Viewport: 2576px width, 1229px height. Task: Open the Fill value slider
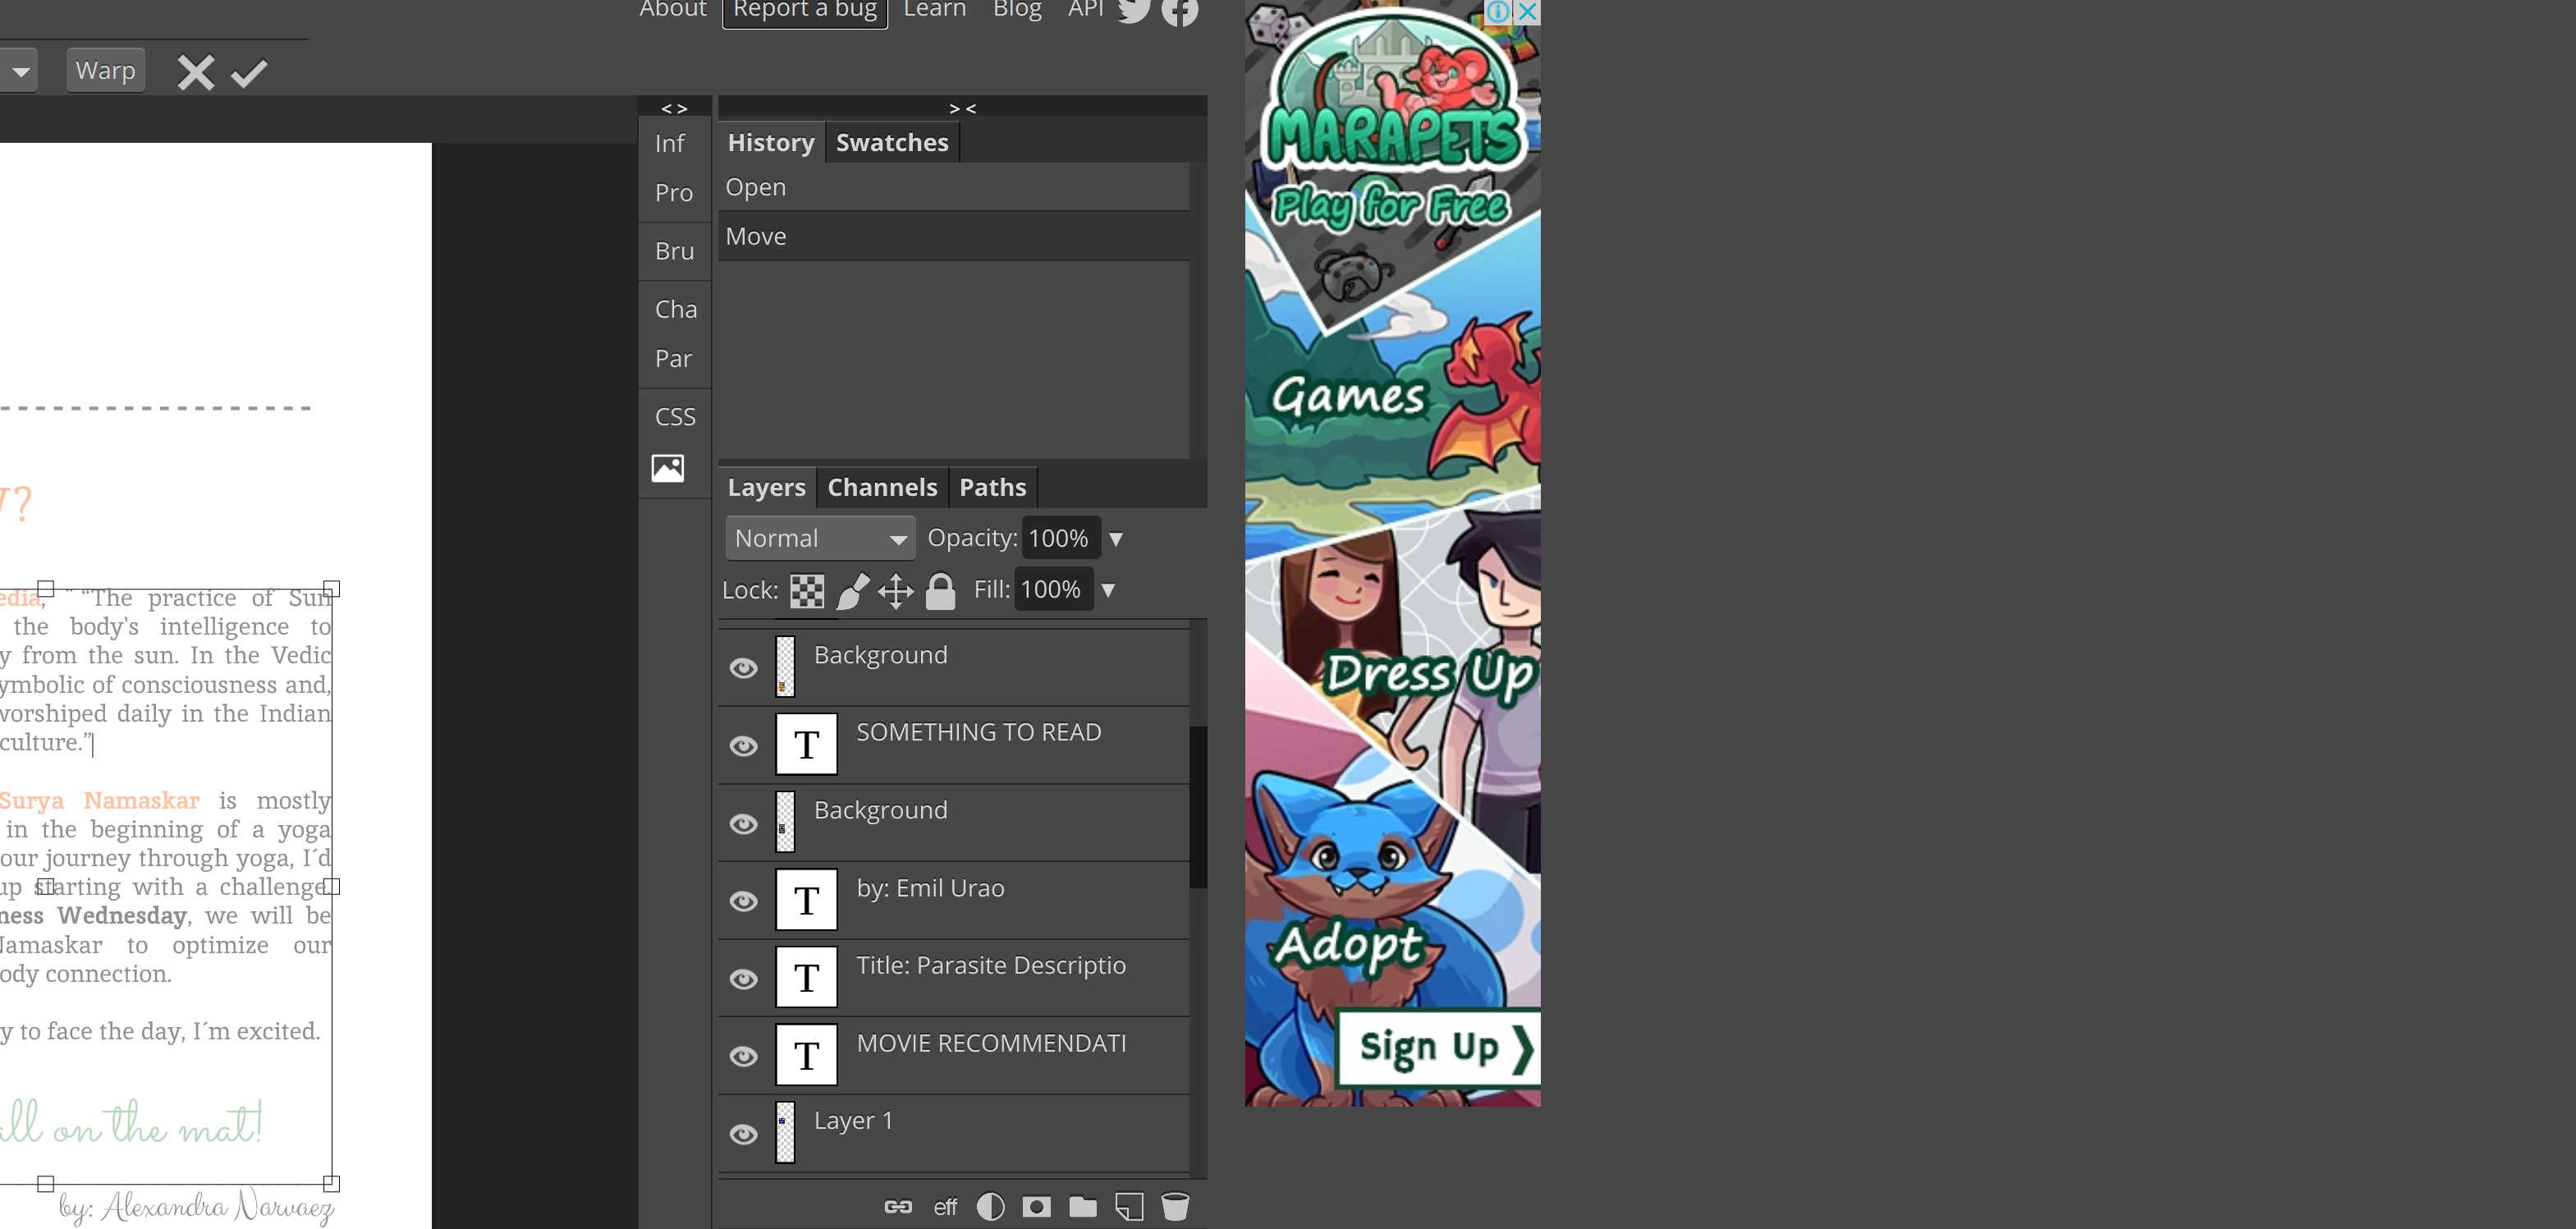1108,589
